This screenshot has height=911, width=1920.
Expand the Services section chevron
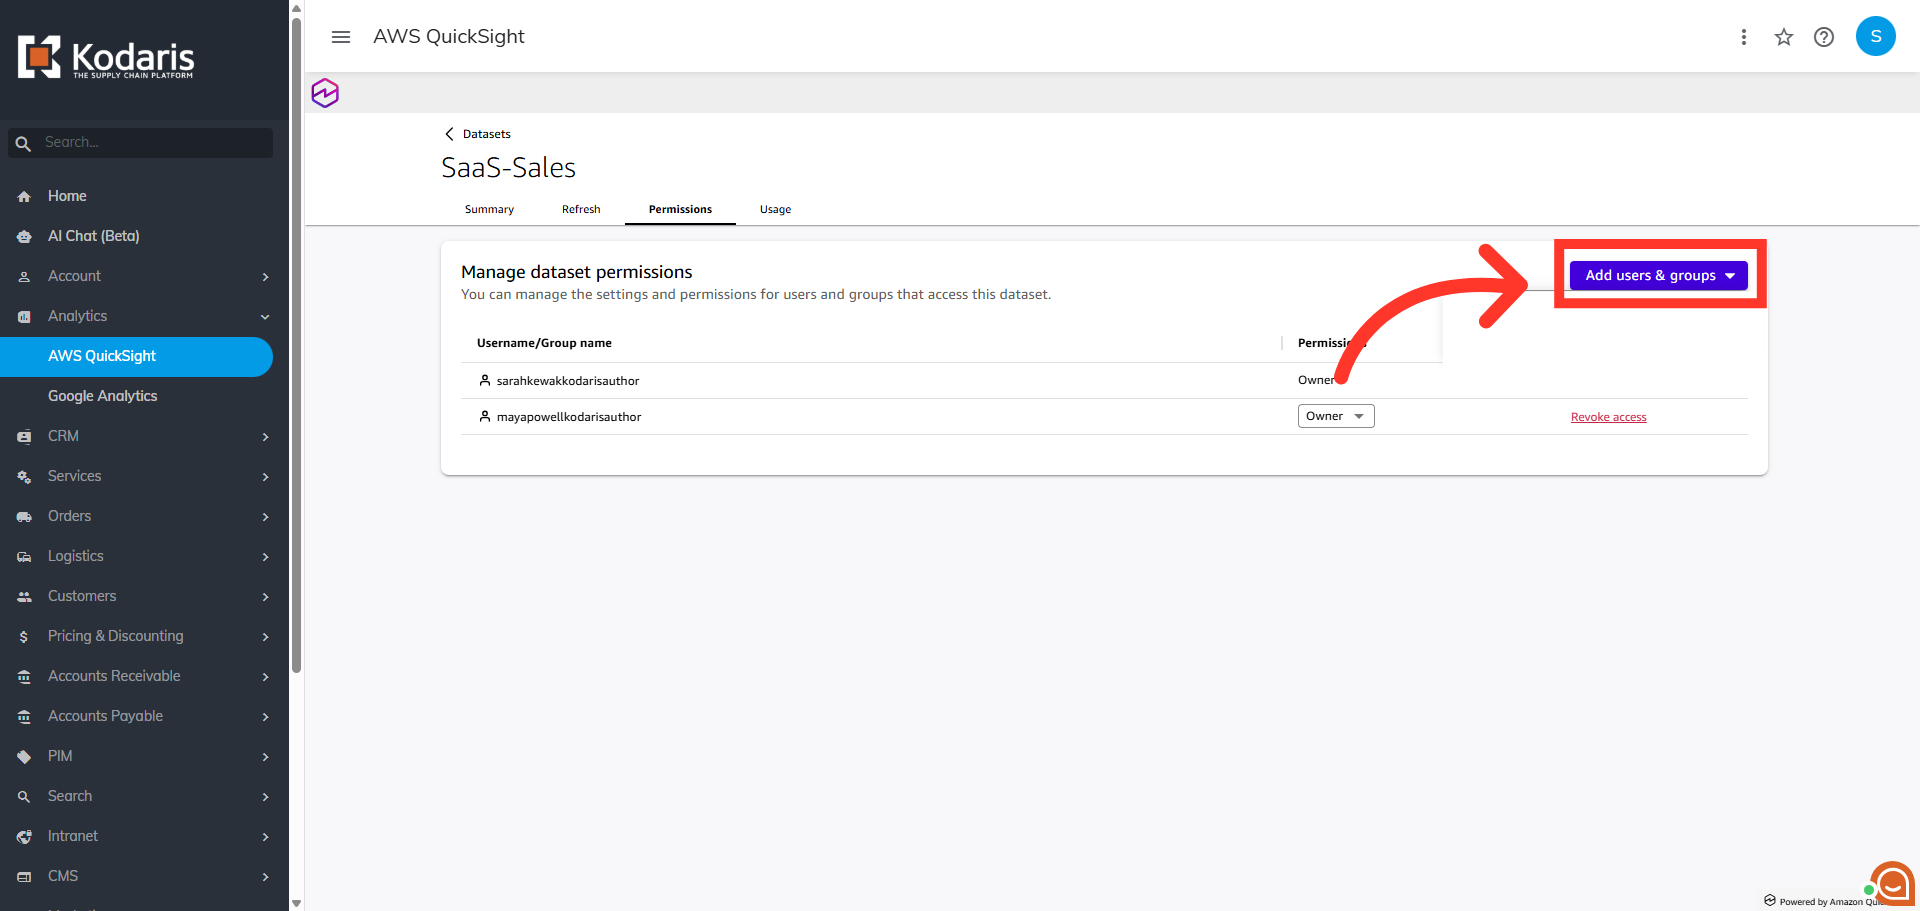coord(265,477)
